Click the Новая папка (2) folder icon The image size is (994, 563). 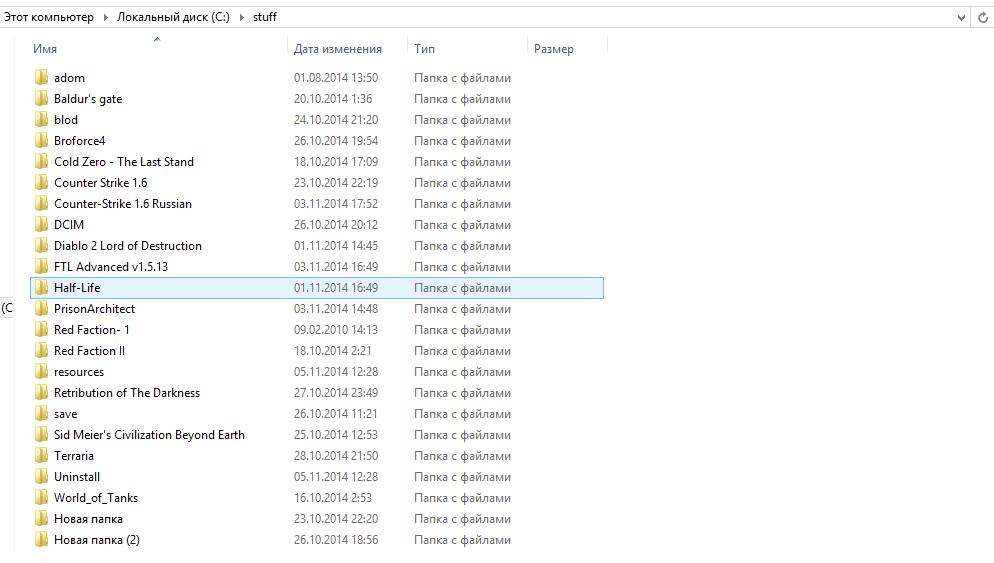click(41, 540)
